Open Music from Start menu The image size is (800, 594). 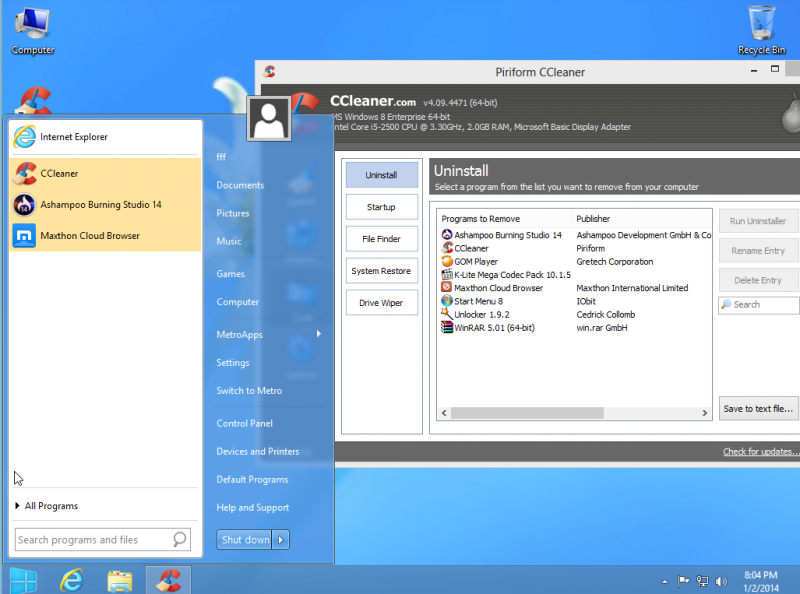(x=229, y=241)
